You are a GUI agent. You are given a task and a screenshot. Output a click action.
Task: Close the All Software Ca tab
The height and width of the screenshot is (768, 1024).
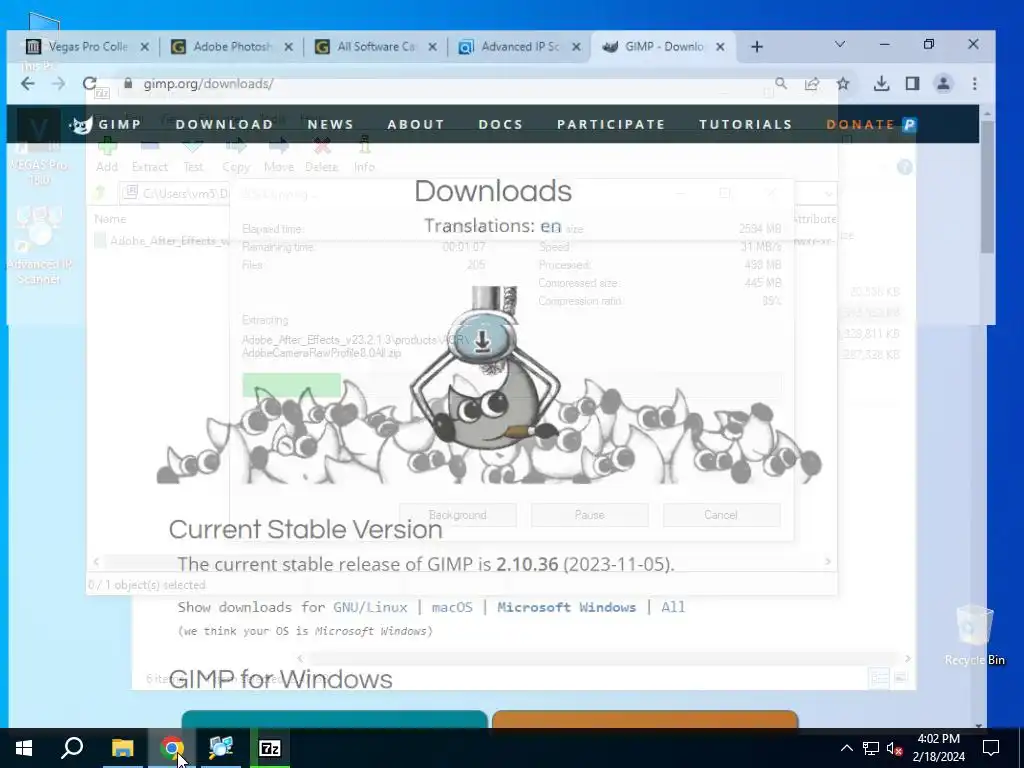(x=432, y=46)
